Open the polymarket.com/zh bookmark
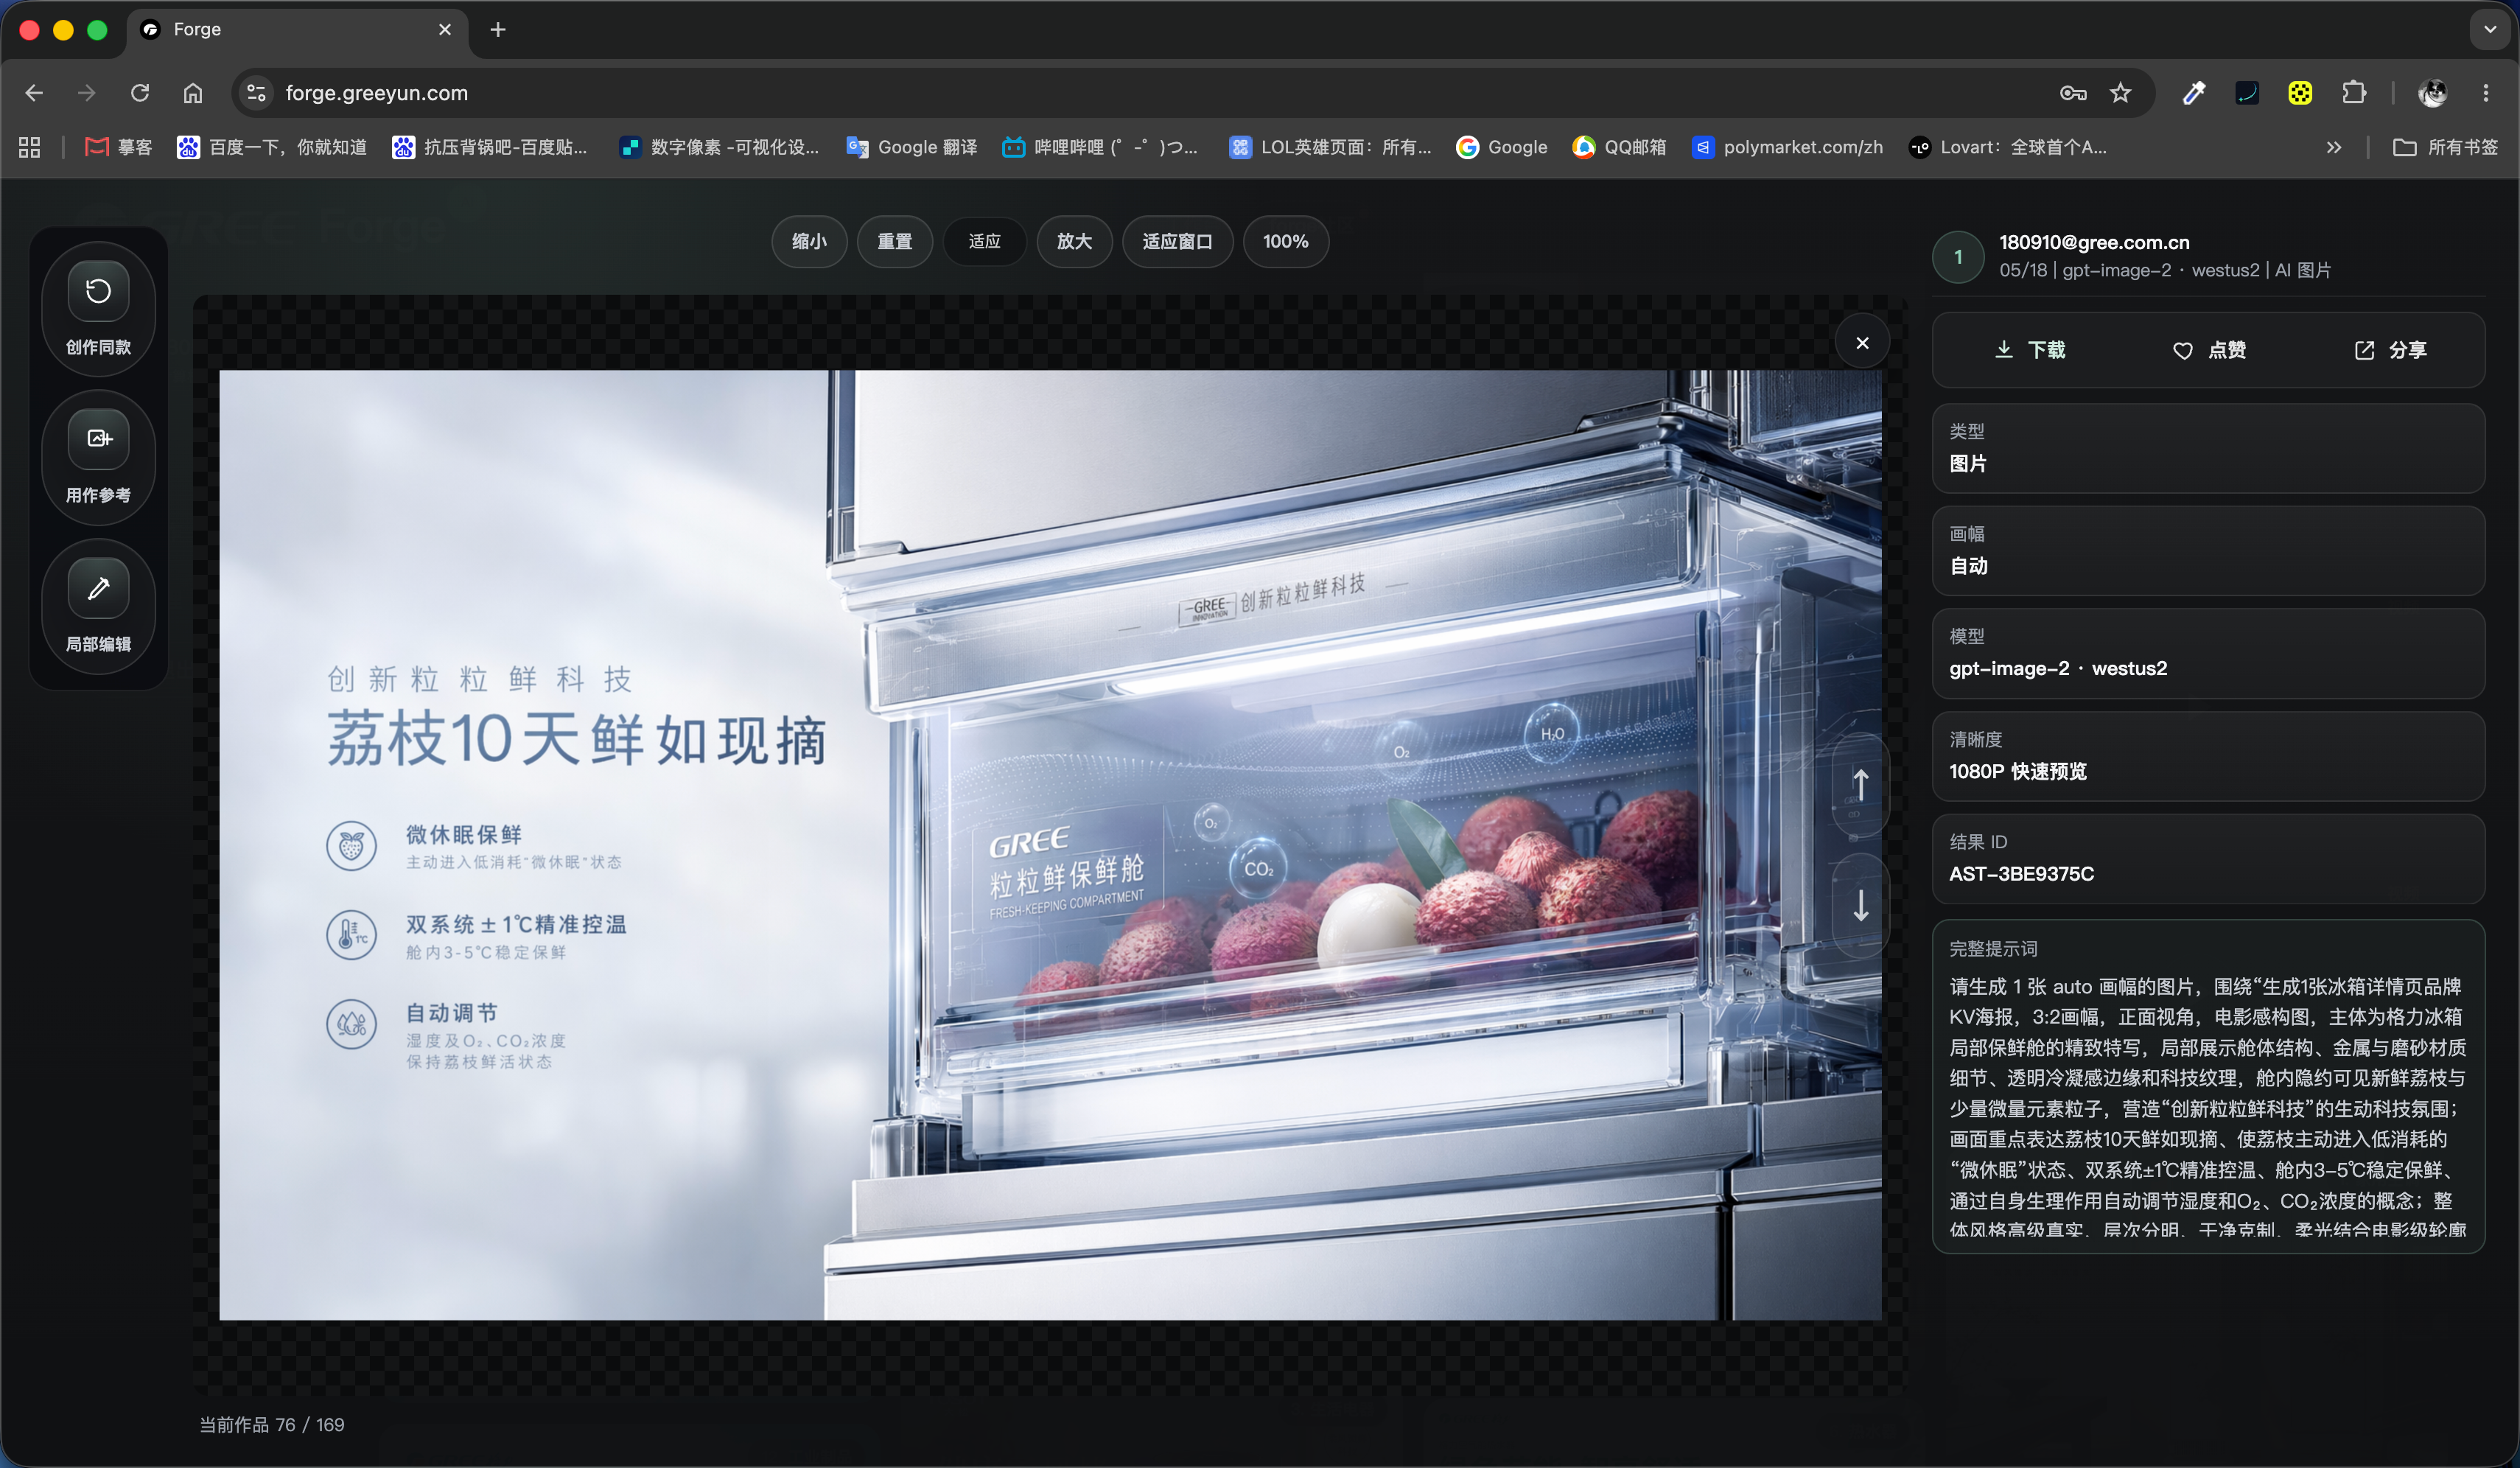Screen dimensions: 2520x1468 pyautogui.click(x=1787, y=147)
